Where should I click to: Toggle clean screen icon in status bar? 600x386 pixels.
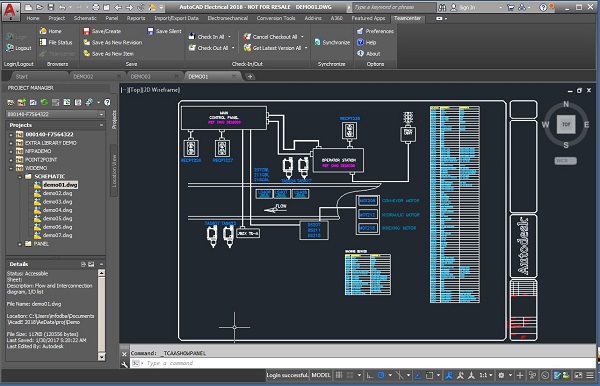(578, 375)
